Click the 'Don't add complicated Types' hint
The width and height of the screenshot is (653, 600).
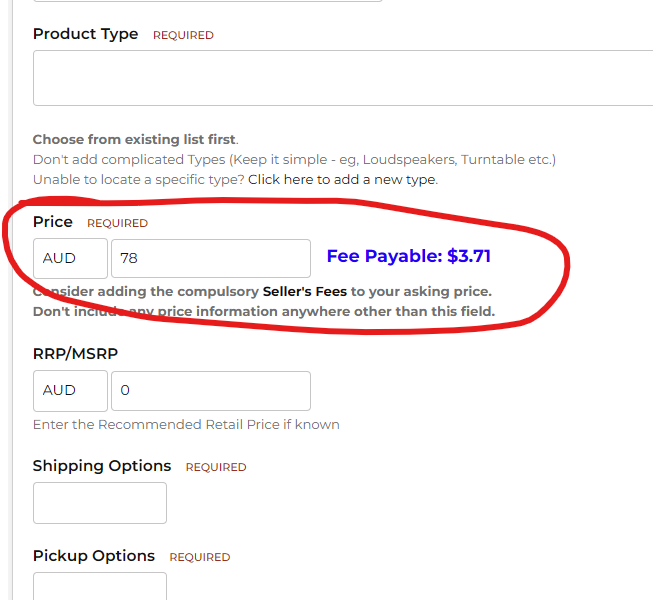click(x=294, y=160)
